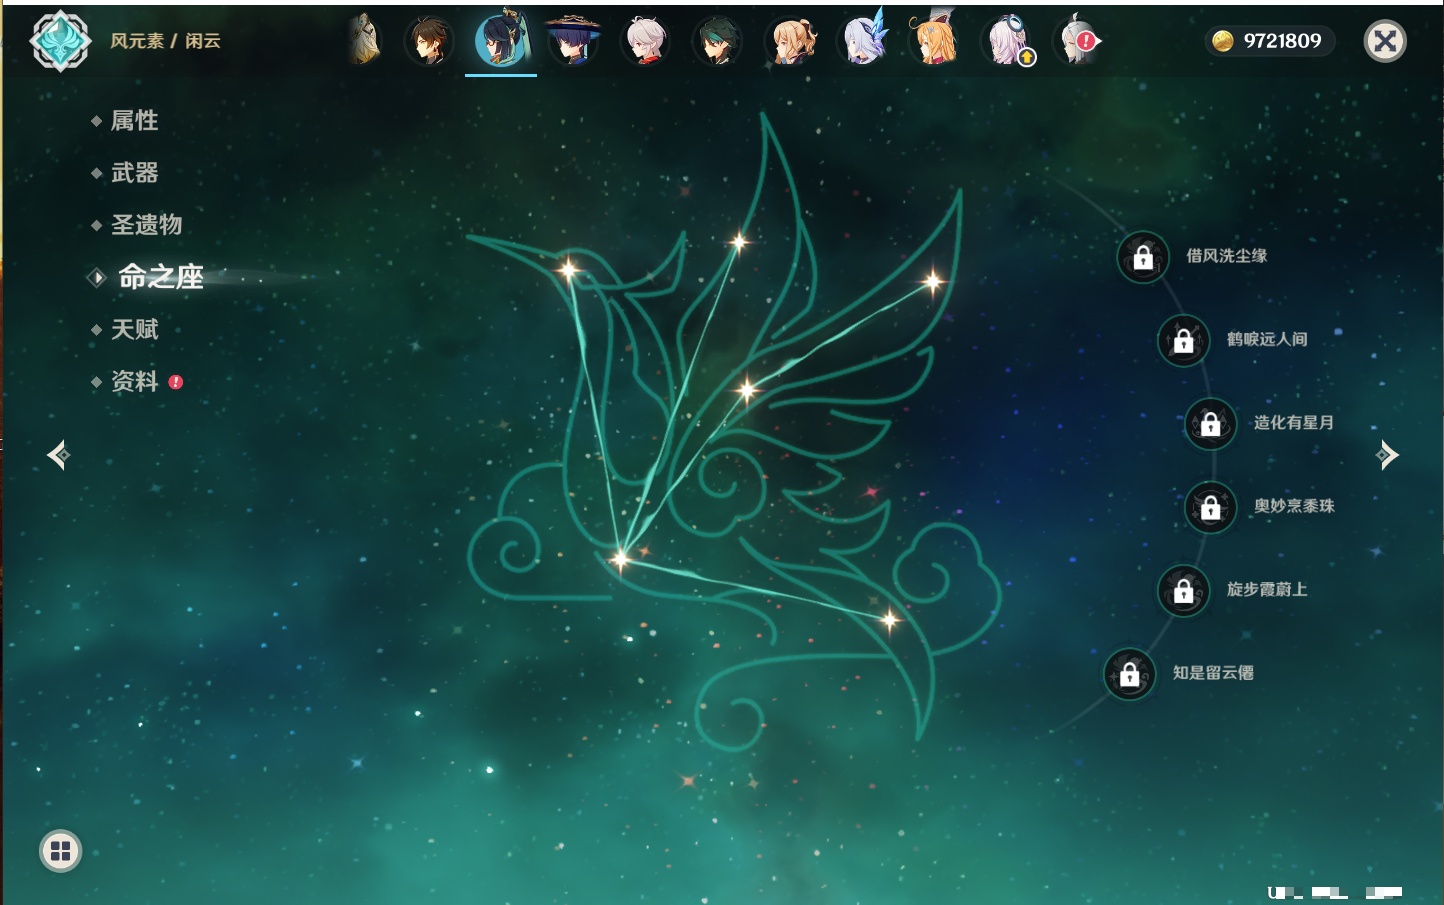Select the avatar with yellow upgrade arrow
This screenshot has width=1444, height=905.
pyautogui.click(x=1008, y=41)
